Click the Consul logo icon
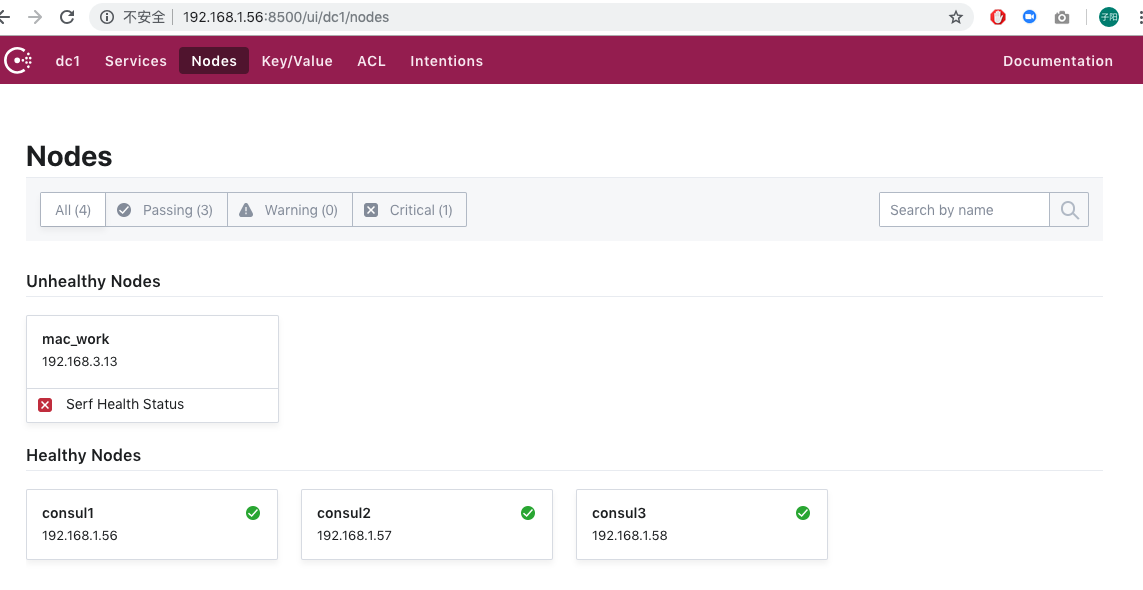 click(x=18, y=61)
